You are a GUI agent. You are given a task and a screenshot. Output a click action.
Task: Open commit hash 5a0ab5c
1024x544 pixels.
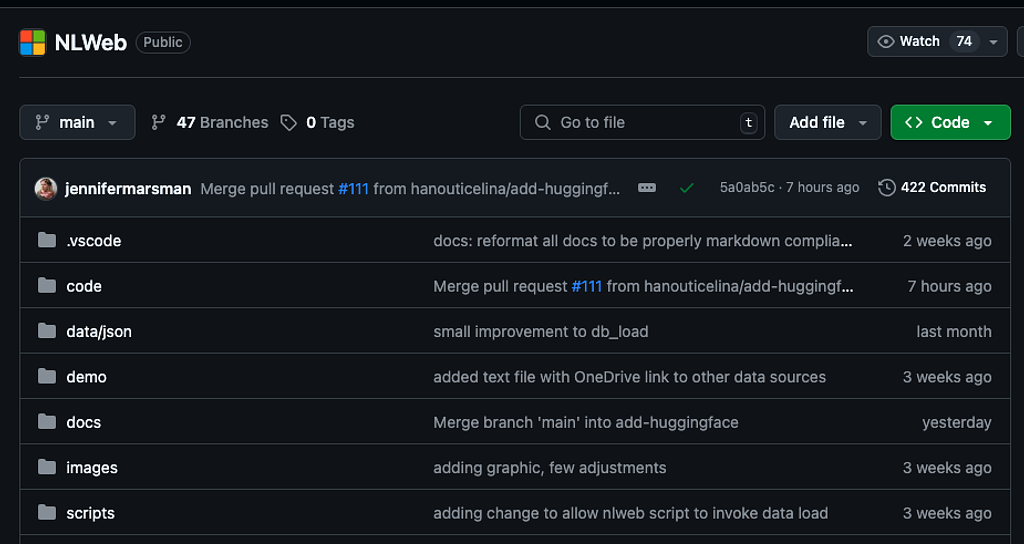(747, 187)
